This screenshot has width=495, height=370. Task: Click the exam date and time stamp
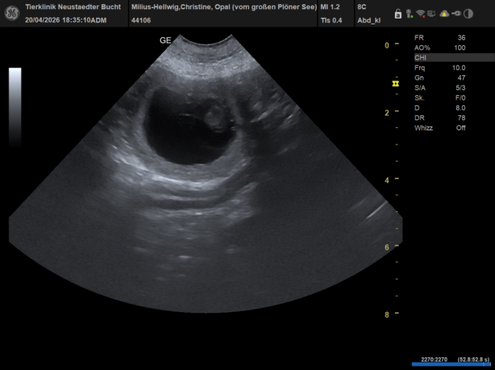[x=66, y=20]
